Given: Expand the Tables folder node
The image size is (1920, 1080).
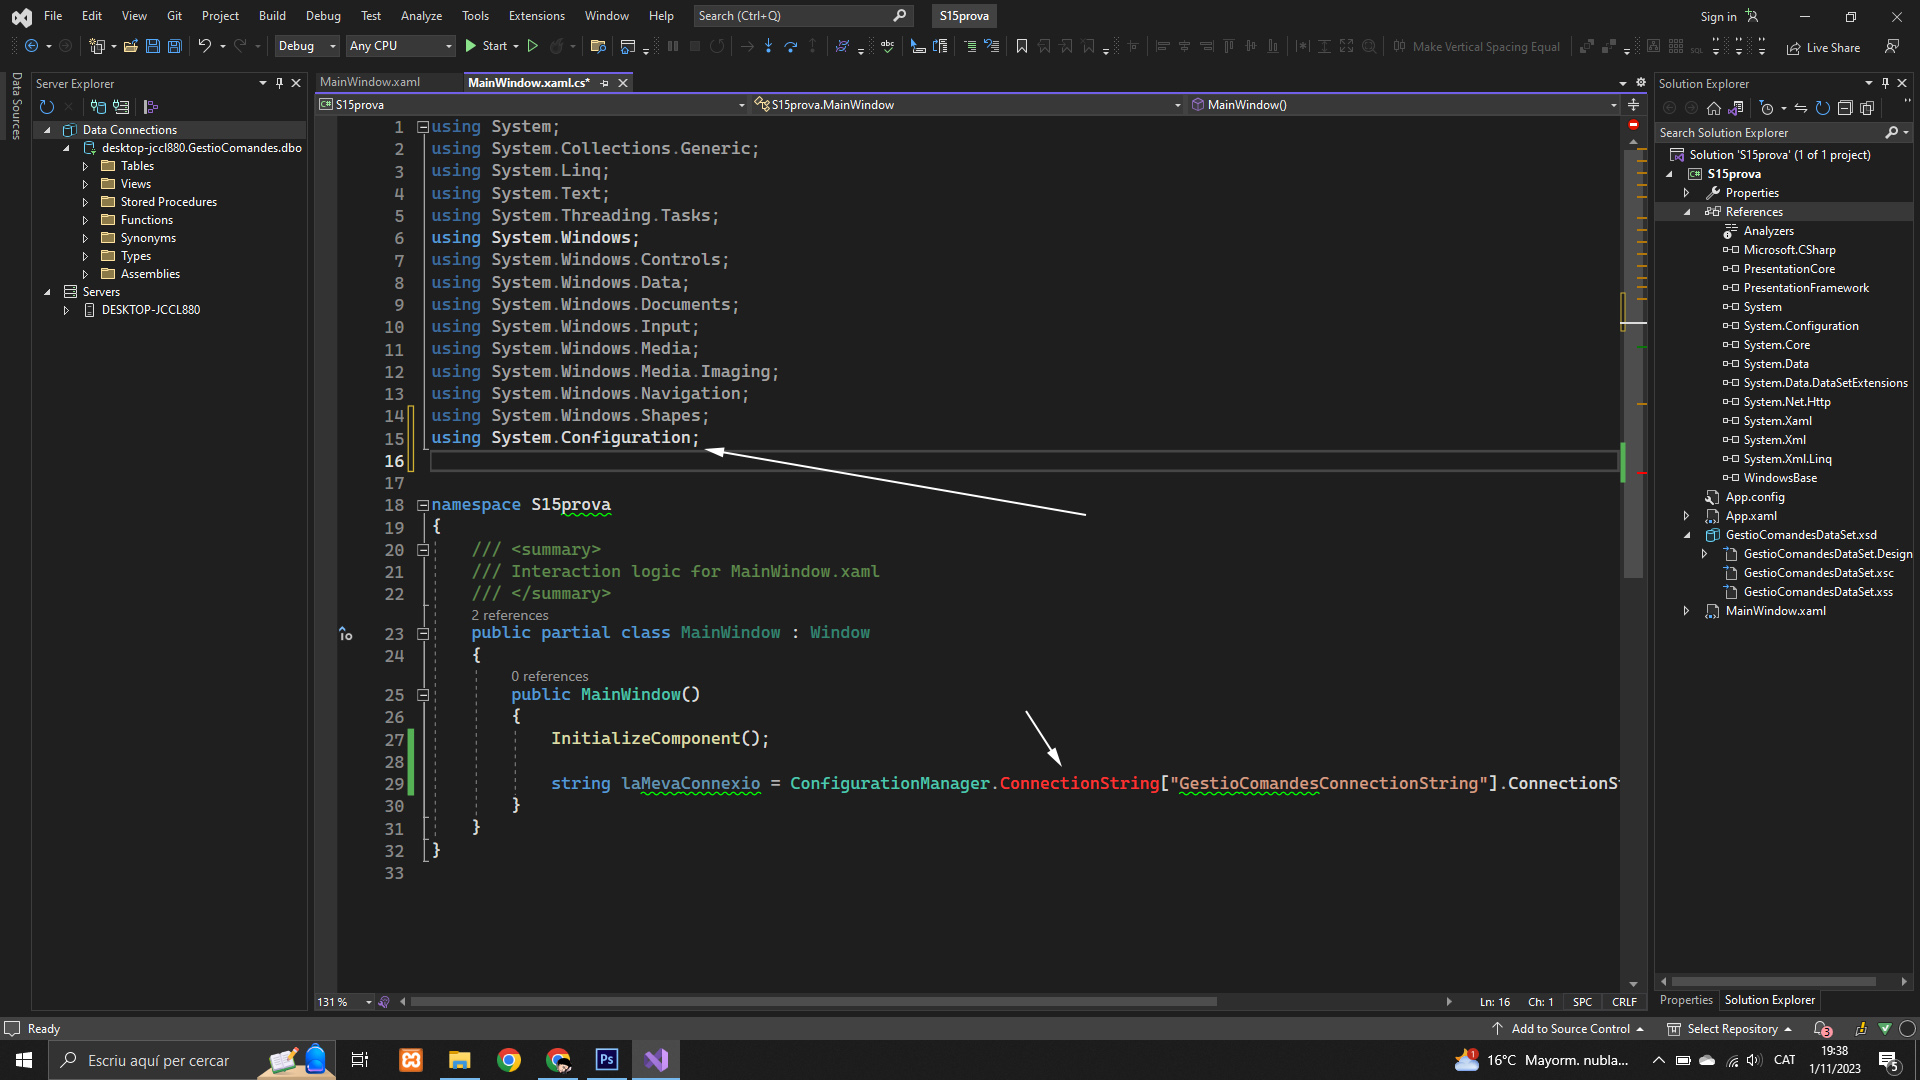Looking at the screenshot, I should [x=86, y=166].
